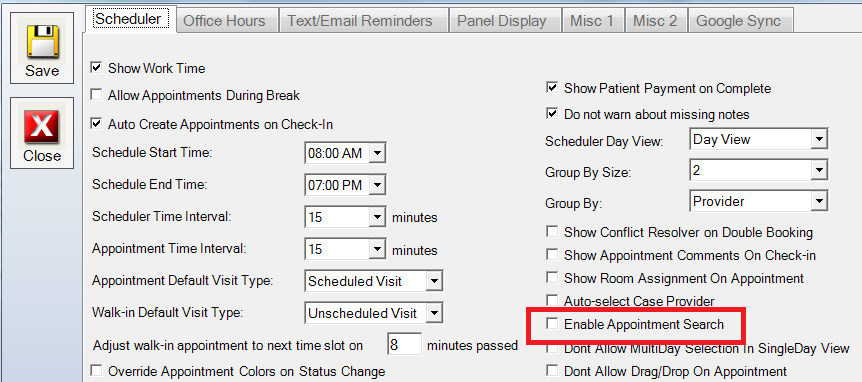Click the Save floppy disk icon
This screenshot has height=382, width=862.
point(42,42)
